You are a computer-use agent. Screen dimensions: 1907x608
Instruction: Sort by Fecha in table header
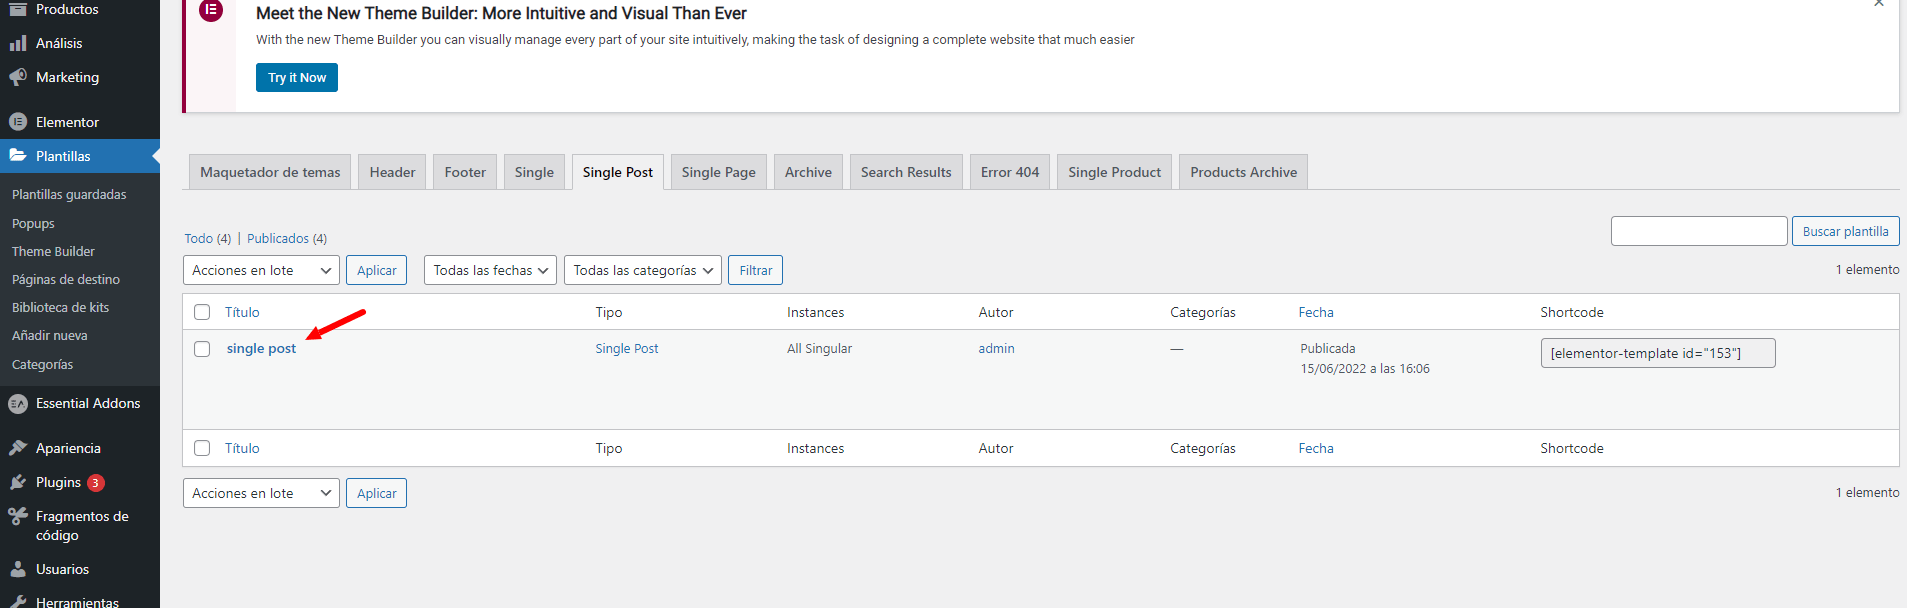1316,312
